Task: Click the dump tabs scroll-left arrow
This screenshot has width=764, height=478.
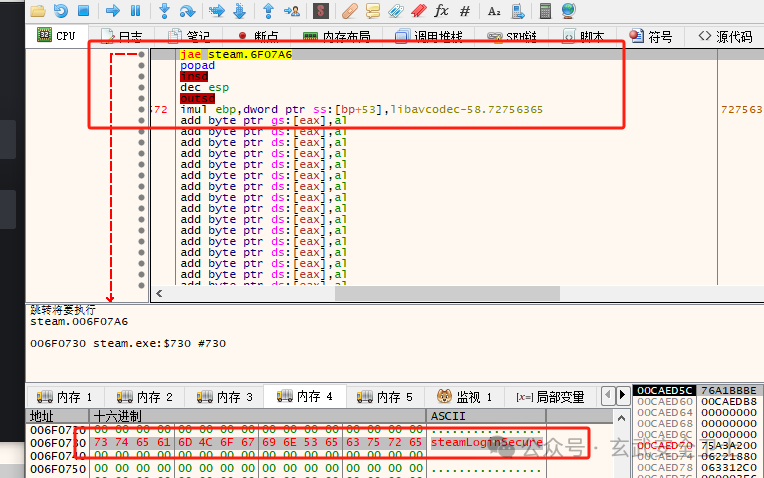Action: coord(608,395)
